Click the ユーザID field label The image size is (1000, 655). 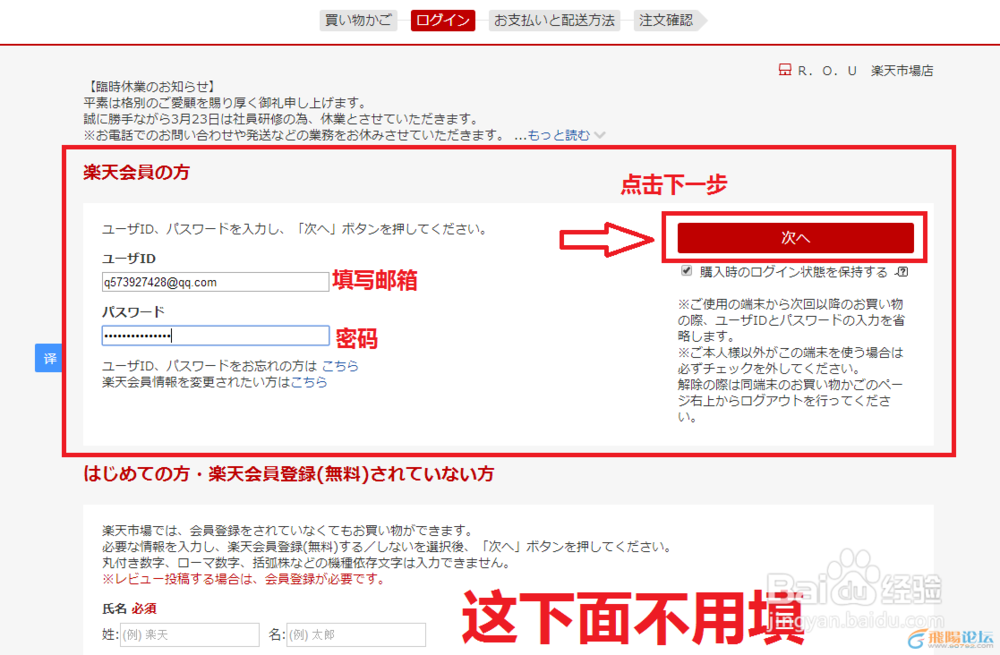coord(129,258)
